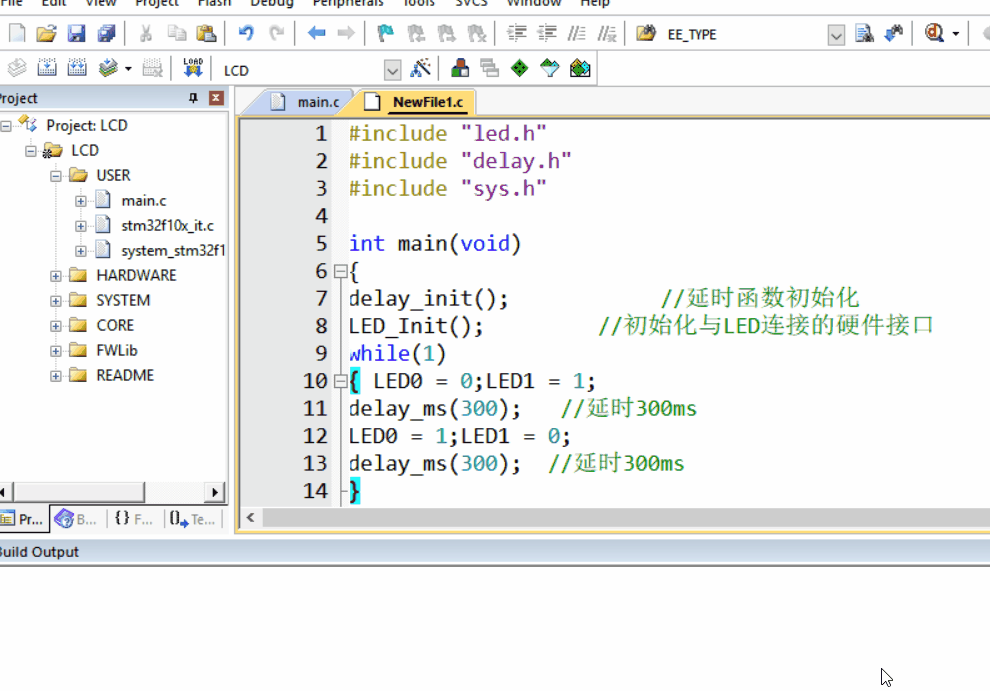Image resolution: width=990 pixels, height=691 pixels.
Task: Select the Books tab at the bottom
Action: 75,518
